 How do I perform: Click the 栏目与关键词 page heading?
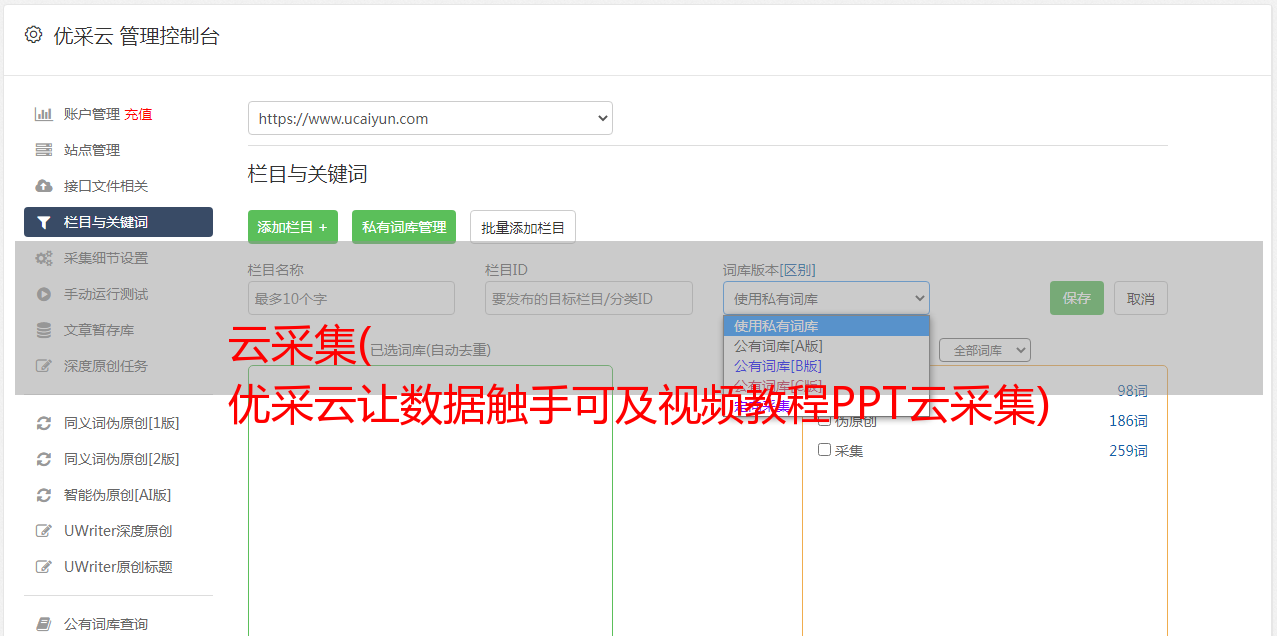[308, 174]
